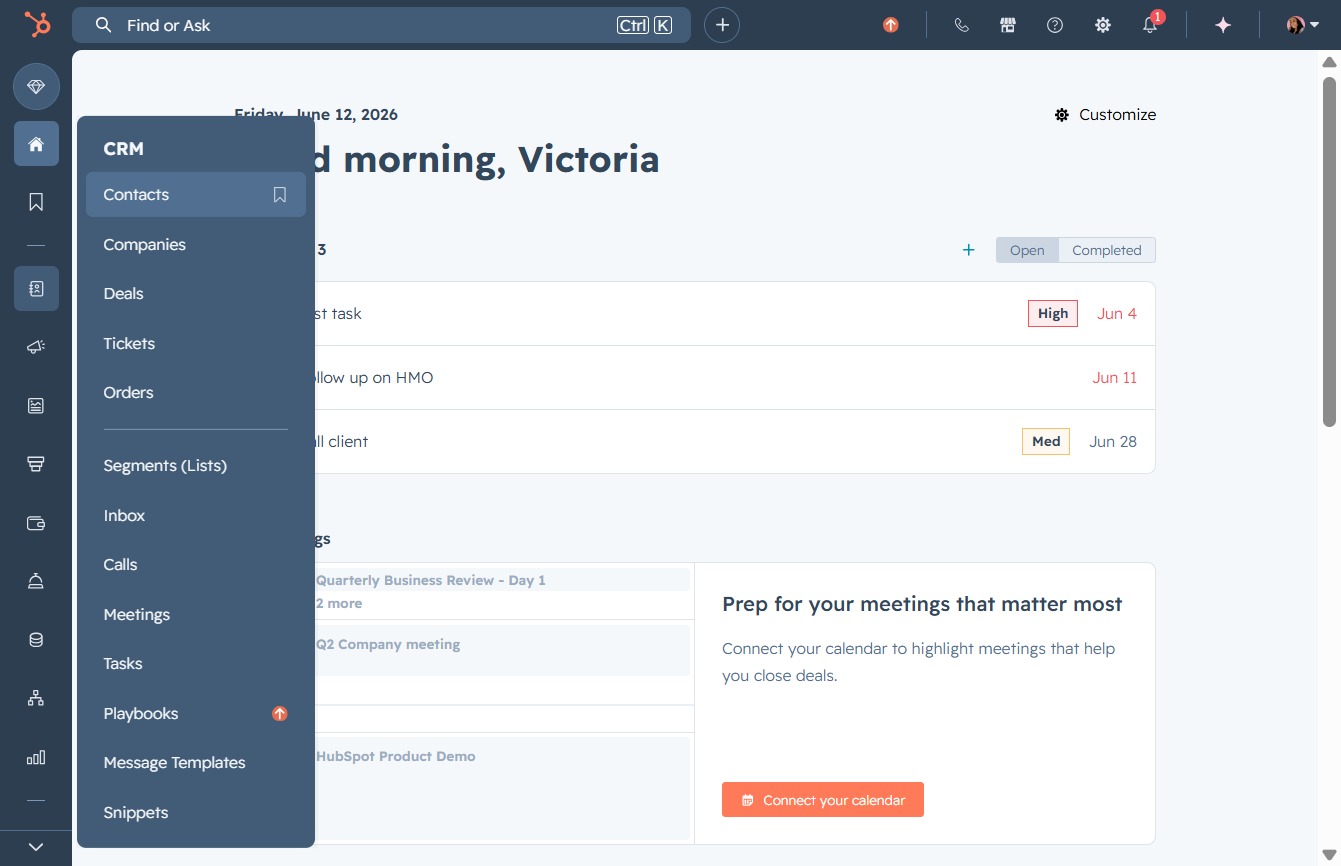Viewport: 1341px width, 866px height.
Task: Open Companies in the CRM menu
Action: tap(196, 244)
